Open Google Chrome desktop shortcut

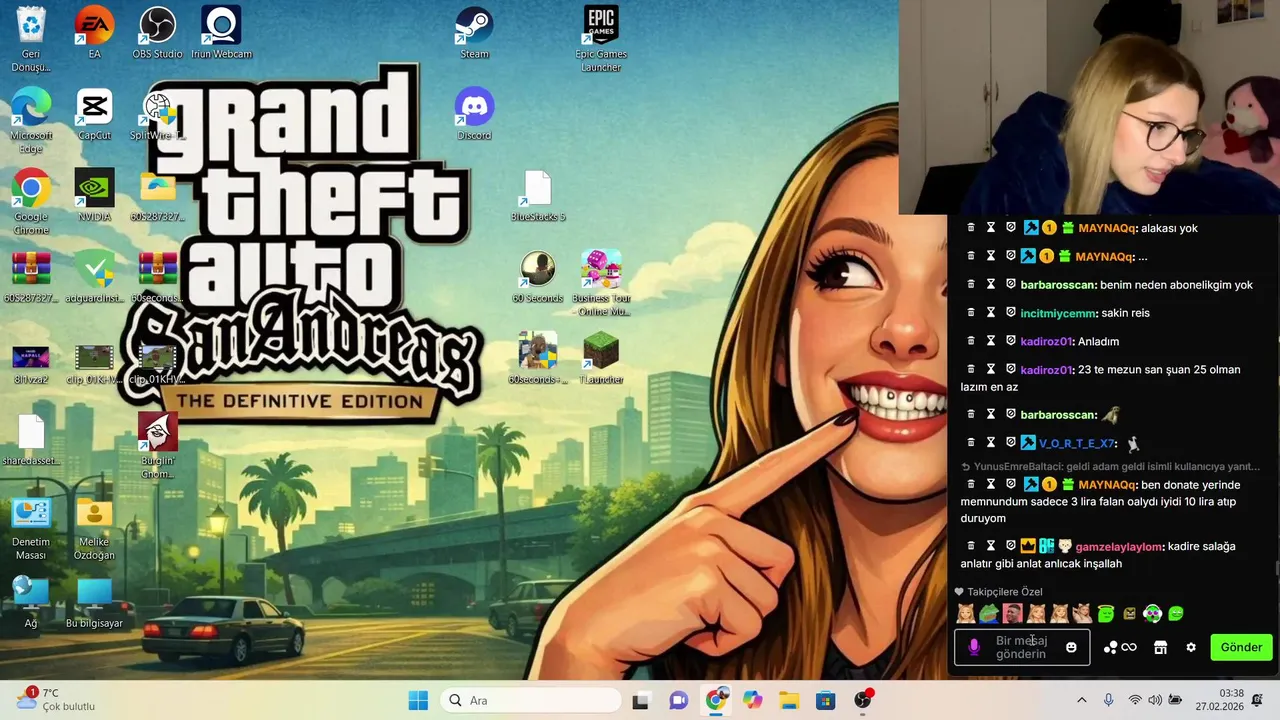click(31, 201)
